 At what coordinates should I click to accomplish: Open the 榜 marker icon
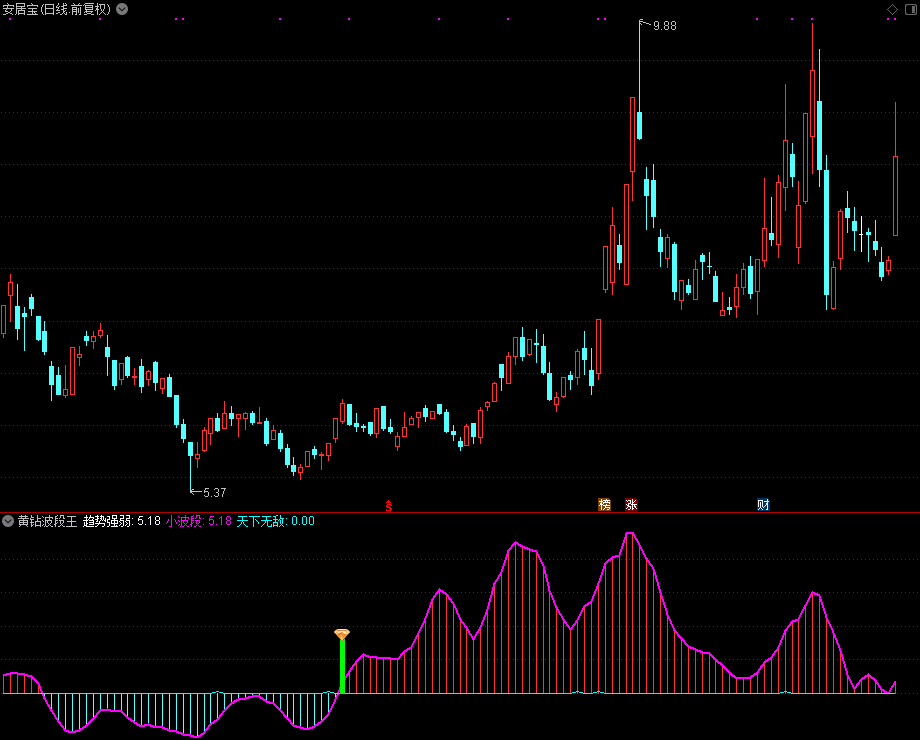pyautogui.click(x=604, y=505)
